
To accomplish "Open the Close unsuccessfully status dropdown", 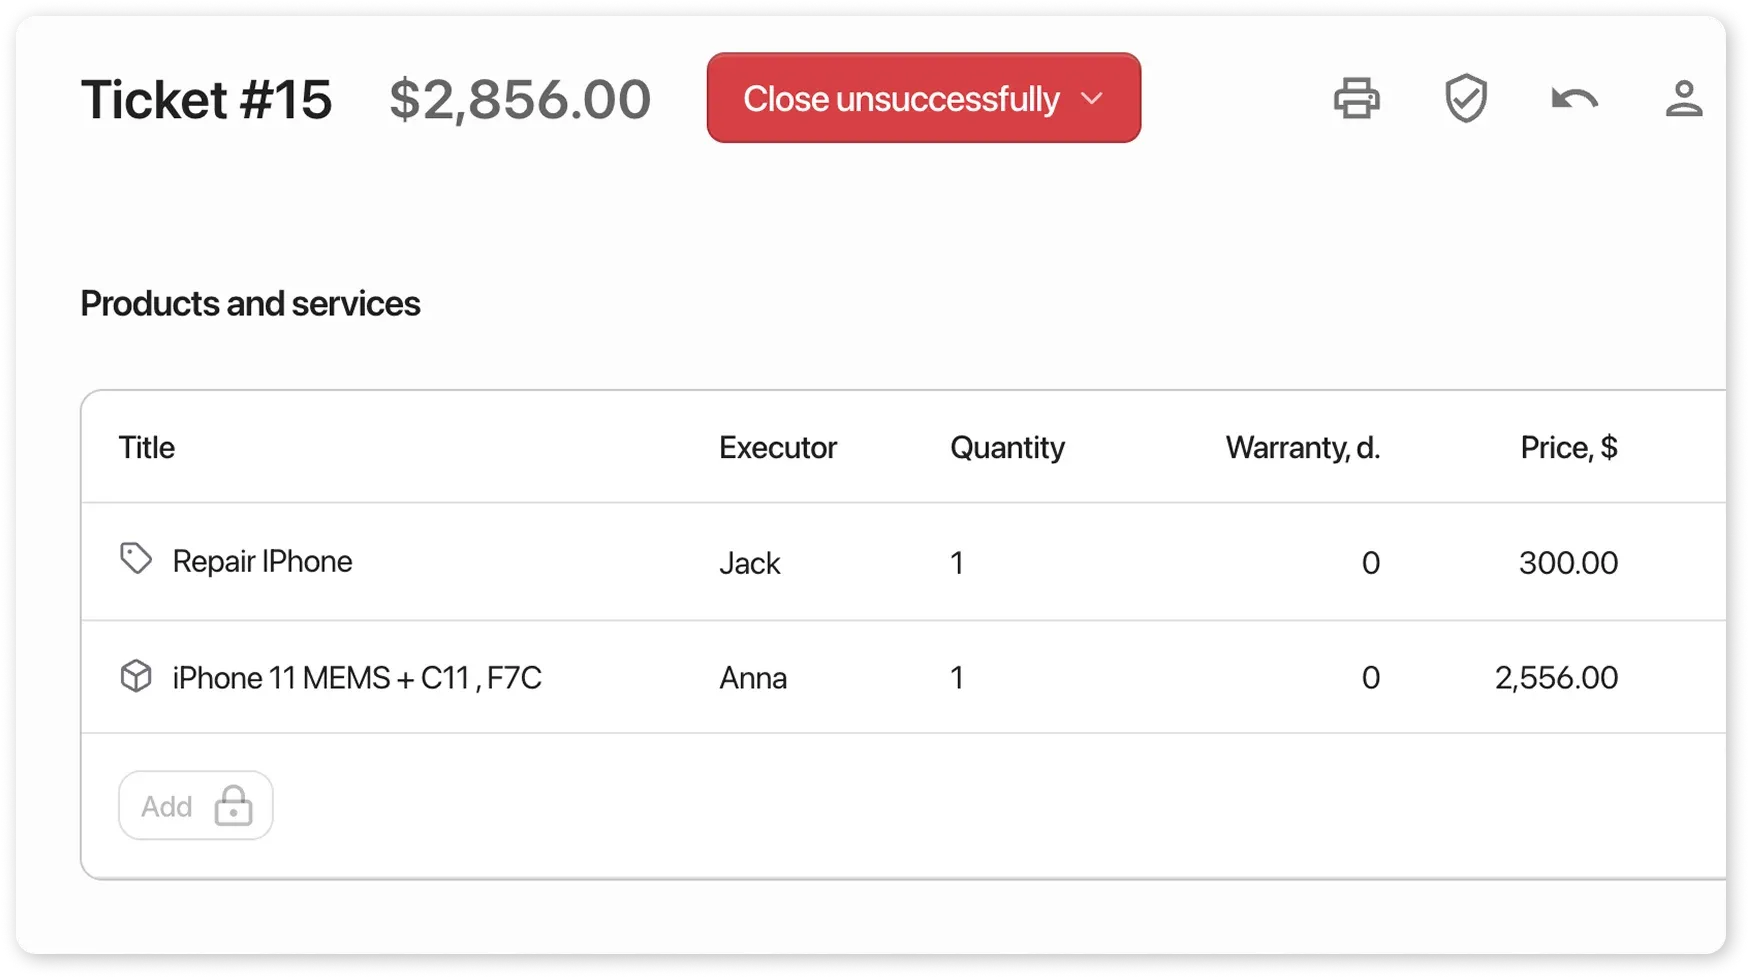I will (922, 98).
